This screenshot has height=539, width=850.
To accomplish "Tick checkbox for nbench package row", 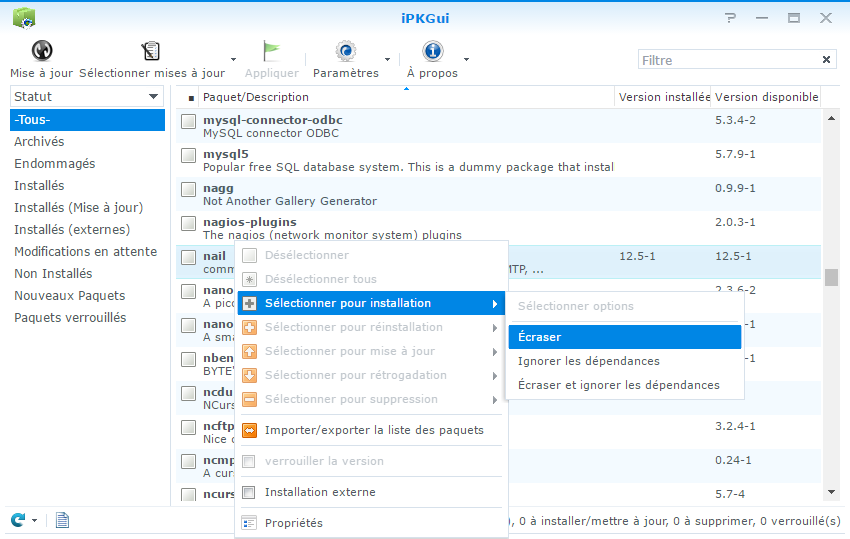I will 189,360.
